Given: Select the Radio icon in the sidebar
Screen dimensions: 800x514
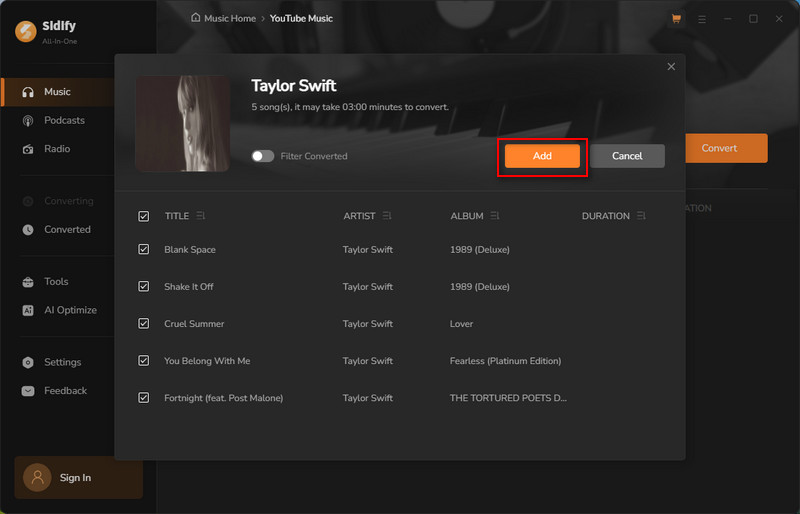Looking at the screenshot, I should 28,149.
